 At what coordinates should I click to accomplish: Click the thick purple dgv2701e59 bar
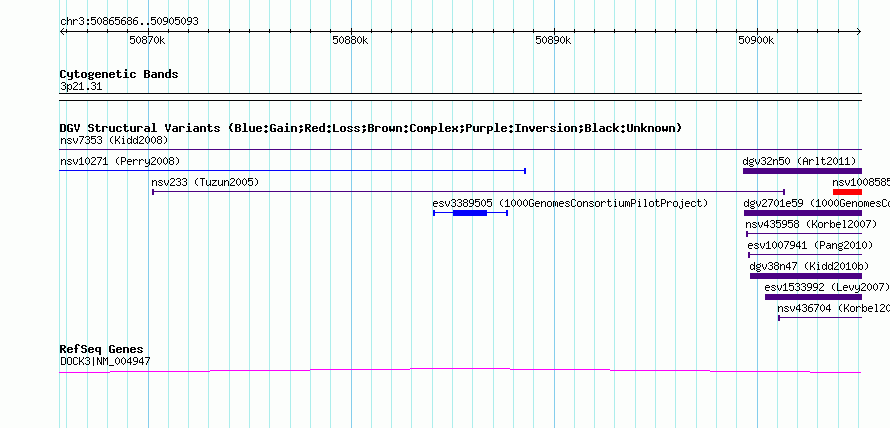[803, 213]
